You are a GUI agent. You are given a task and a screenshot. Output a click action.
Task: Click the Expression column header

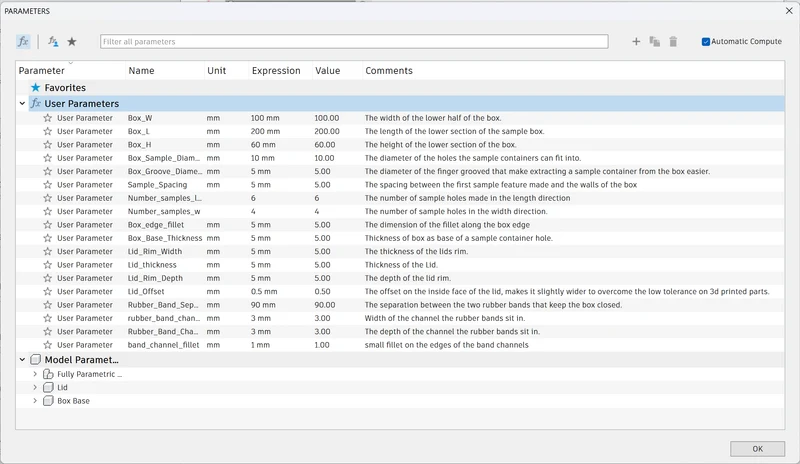pyautogui.click(x=276, y=71)
